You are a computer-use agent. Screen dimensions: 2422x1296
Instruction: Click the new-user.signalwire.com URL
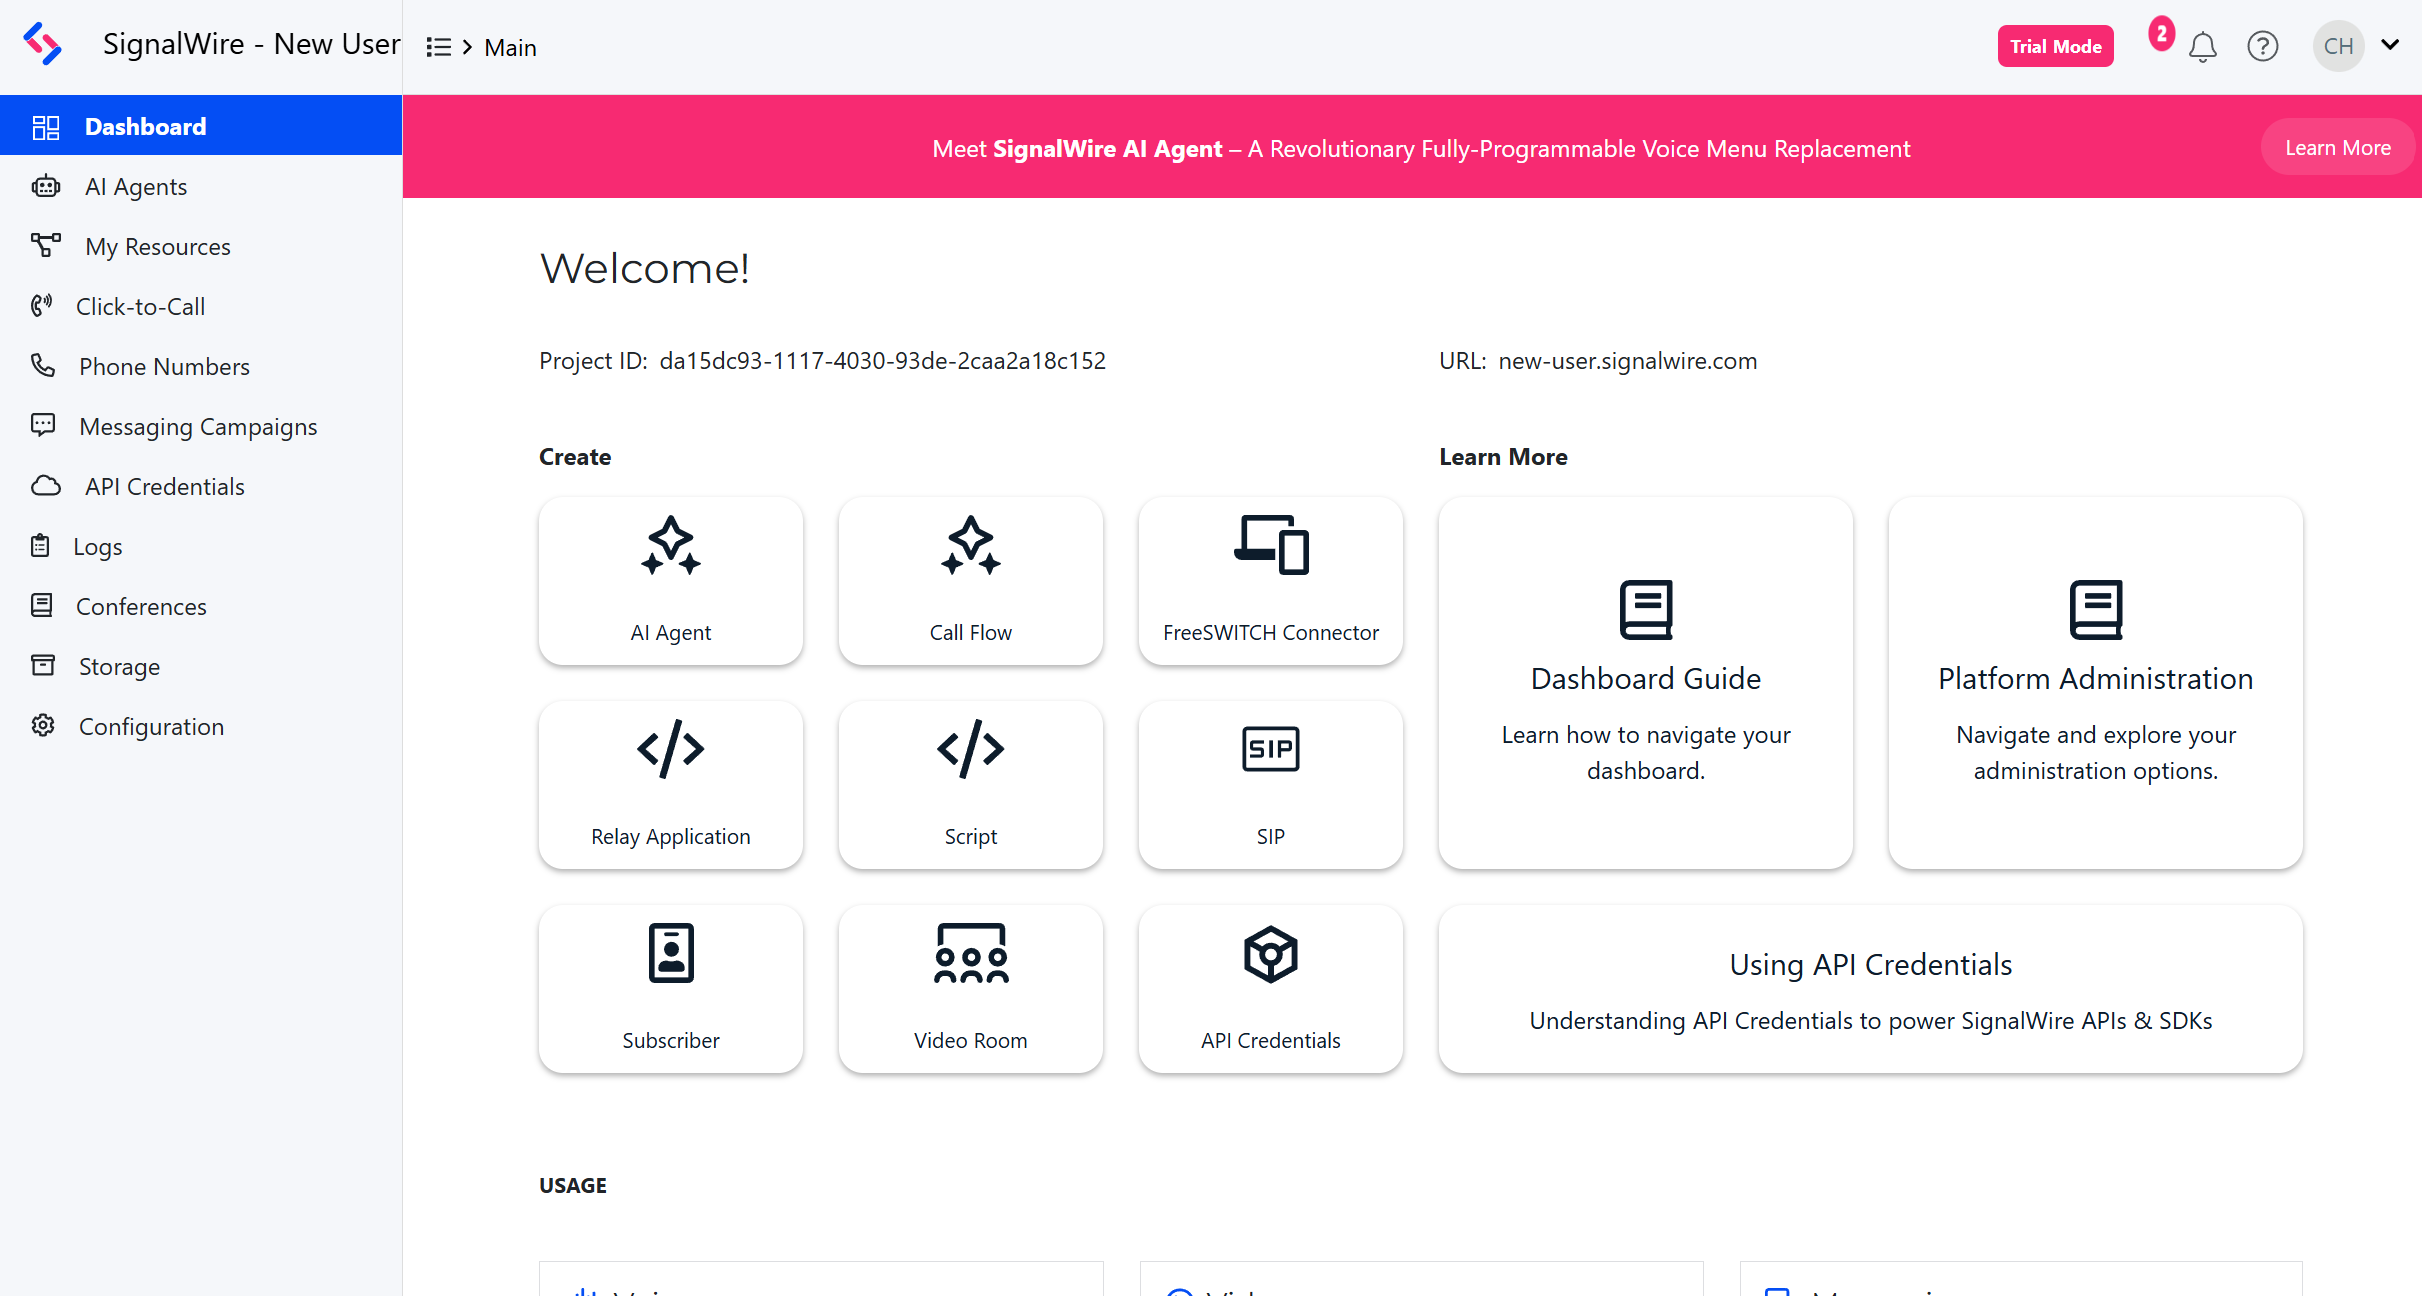coord(1627,361)
